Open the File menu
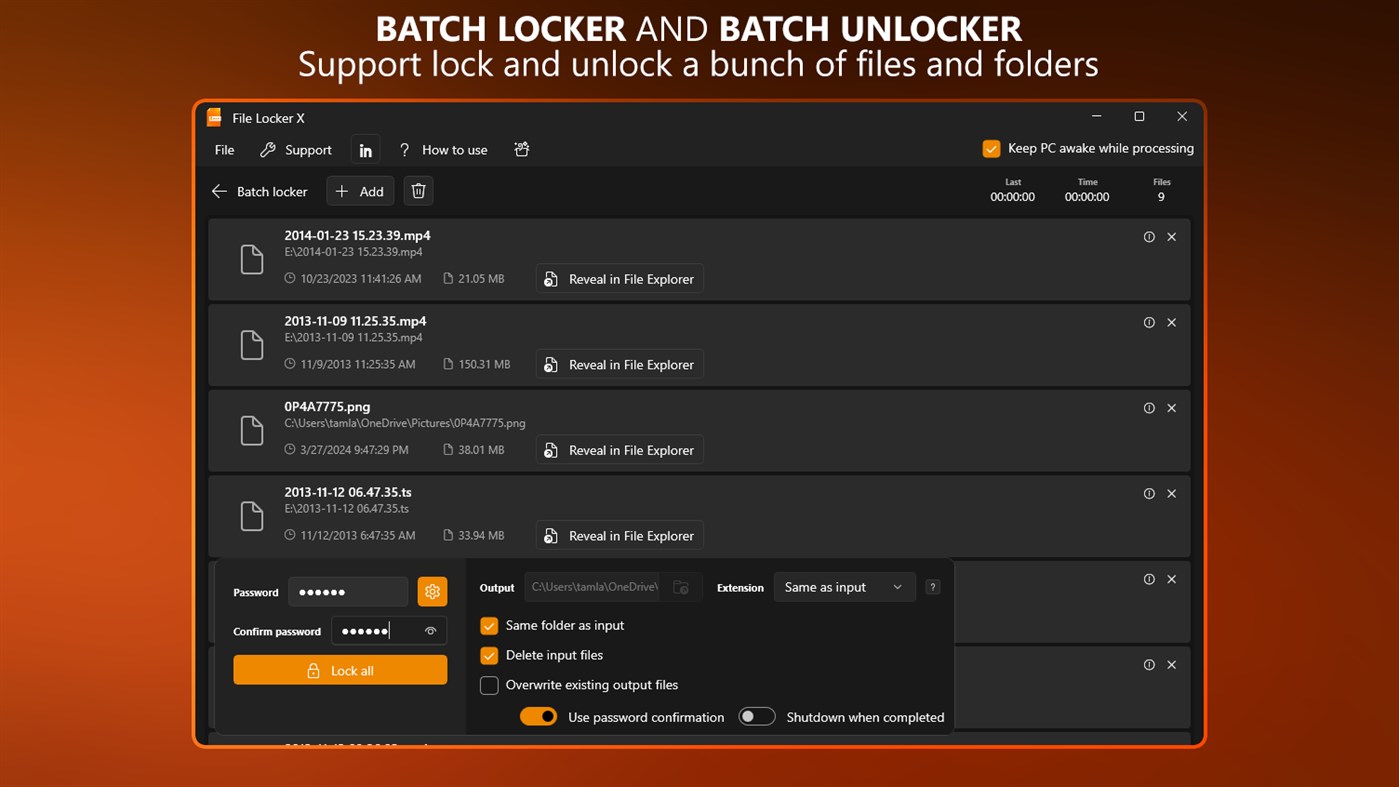The width and height of the screenshot is (1399, 787). pos(223,149)
